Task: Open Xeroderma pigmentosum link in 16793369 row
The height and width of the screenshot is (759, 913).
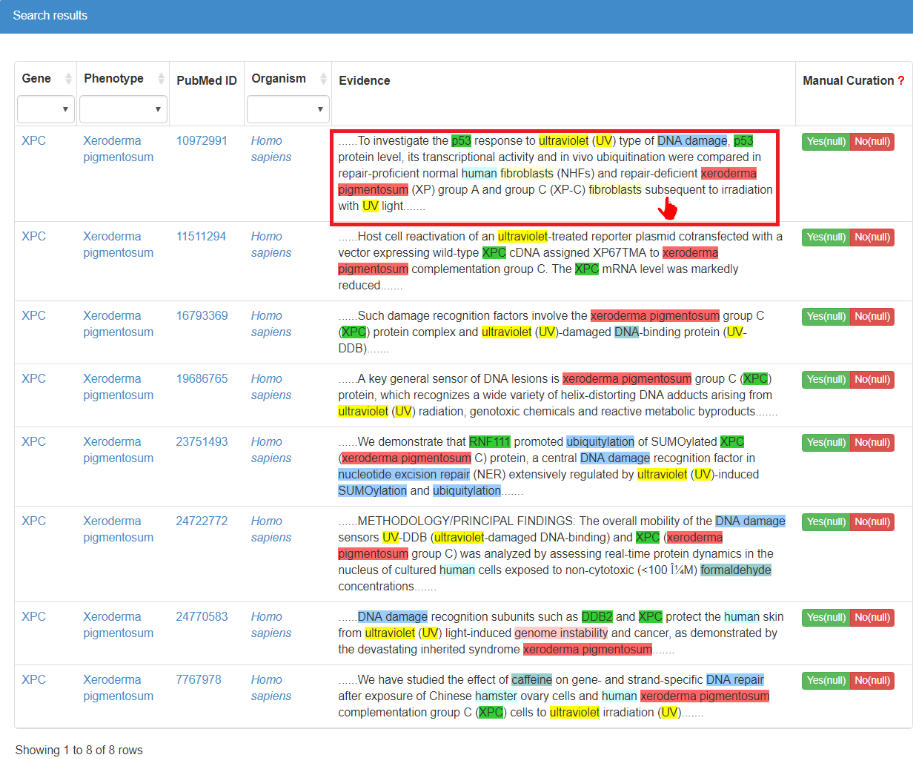Action: [118, 324]
